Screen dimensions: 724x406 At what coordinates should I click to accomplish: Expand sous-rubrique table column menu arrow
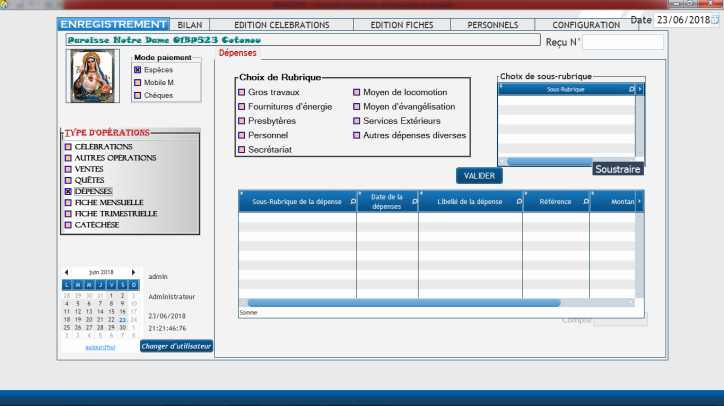click(x=640, y=89)
